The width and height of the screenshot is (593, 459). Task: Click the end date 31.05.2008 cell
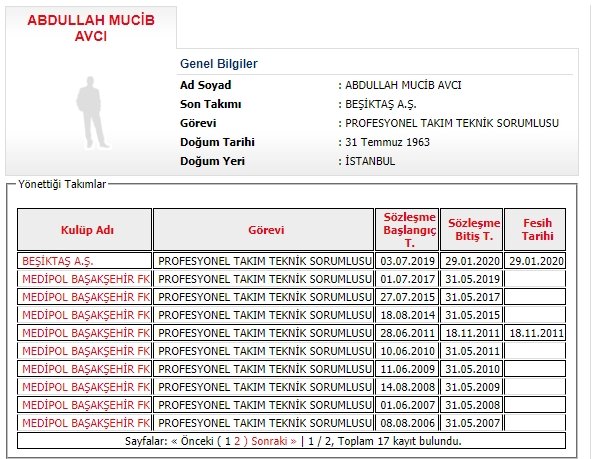coord(472,405)
